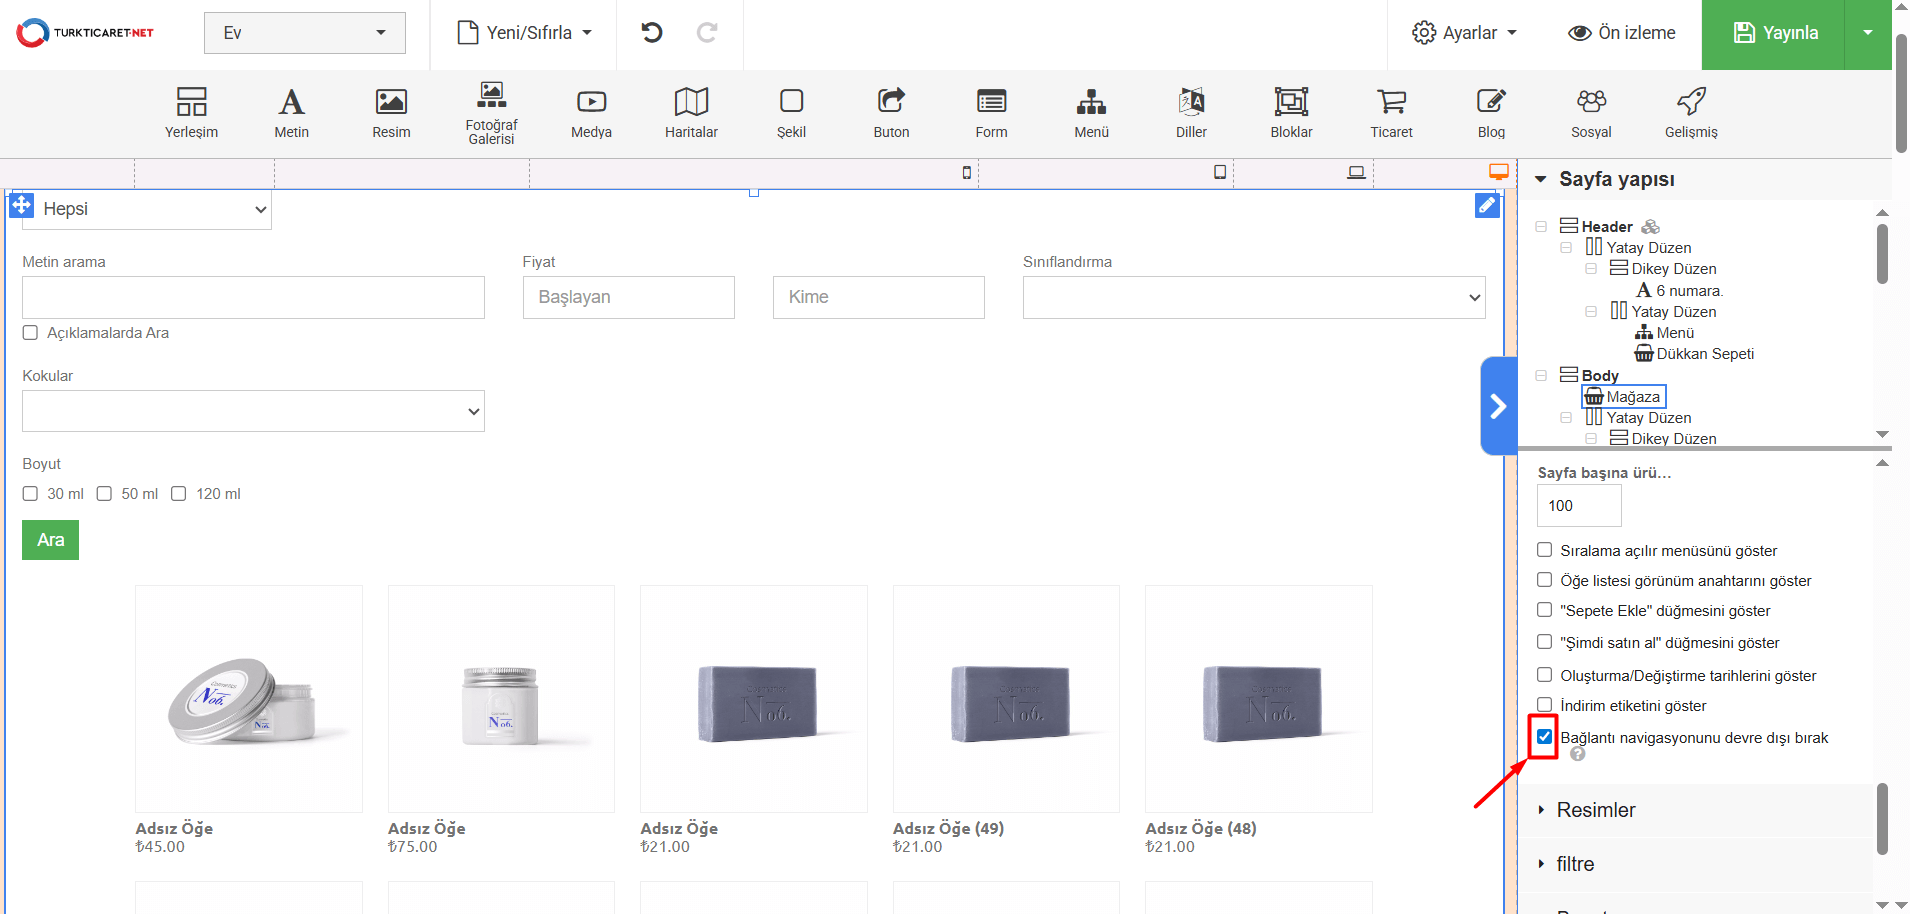Viewport: 1910px width, 914px height.
Task: Open the Kokular dropdown
Action: [253, 411]
